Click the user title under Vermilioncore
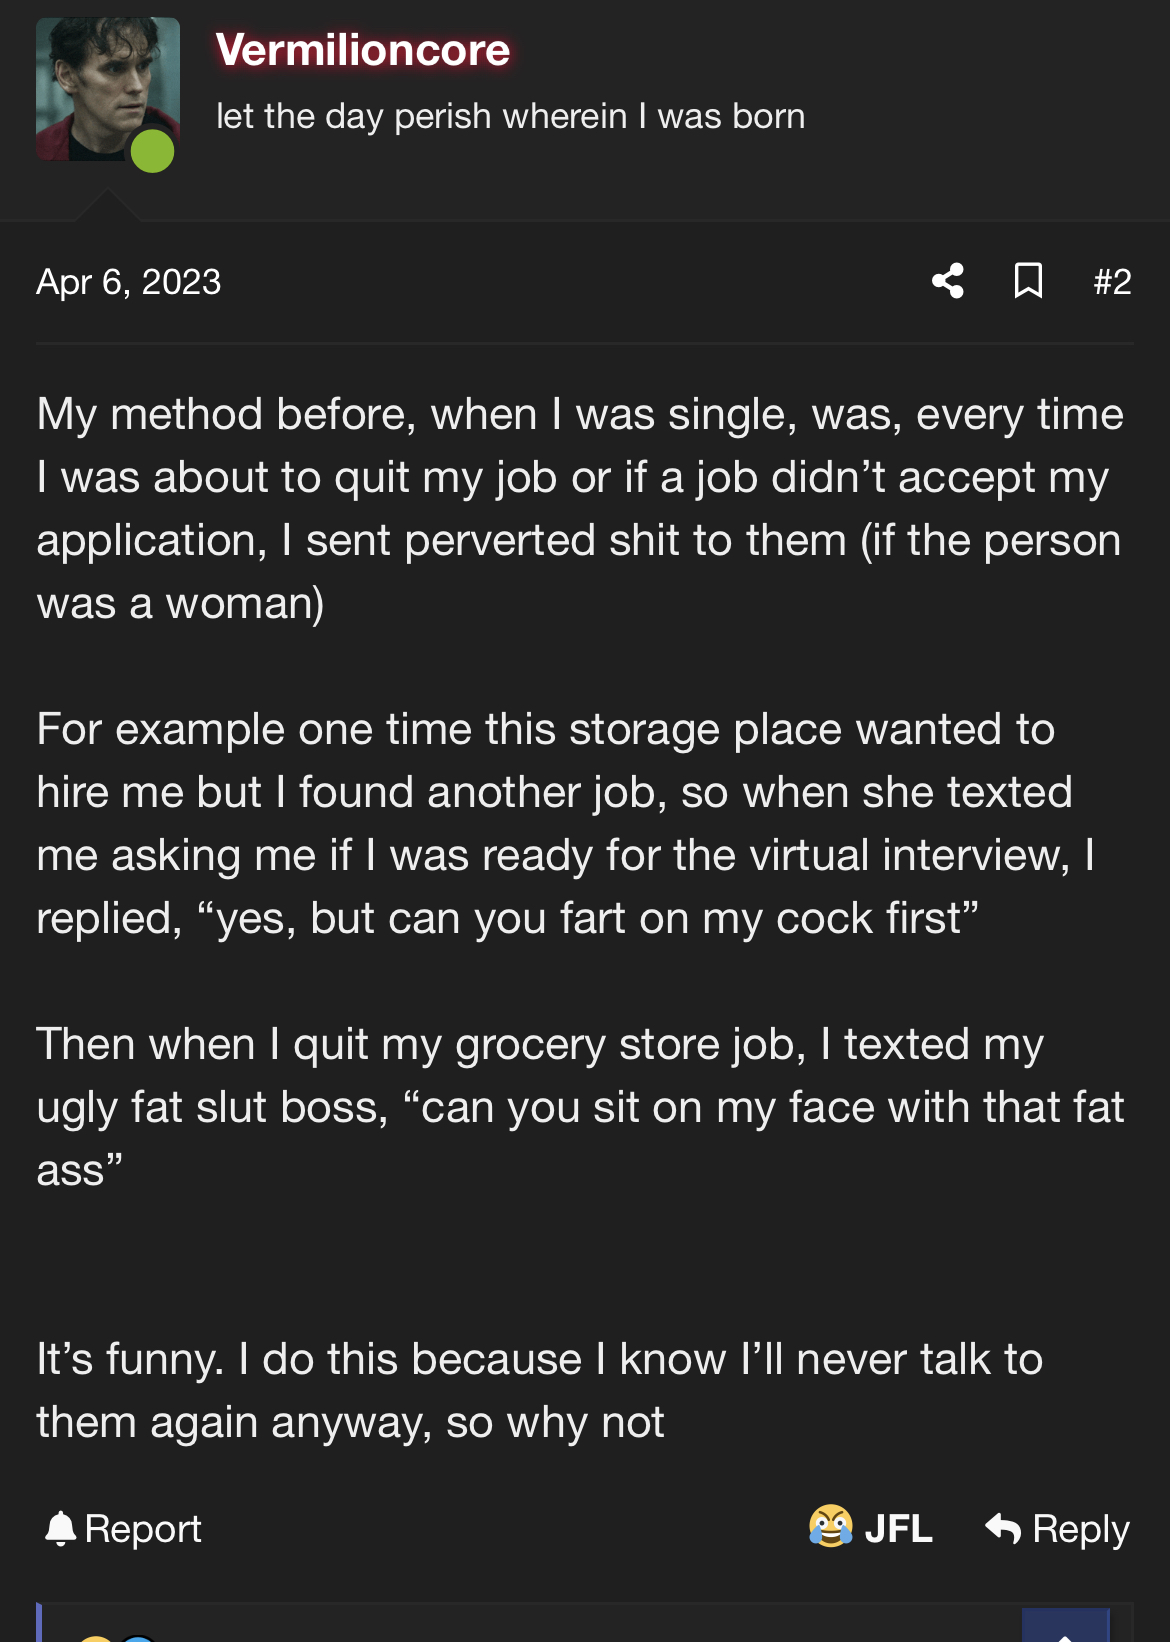The height and width of the screenshot is (1642, 1170). coord(511,116)
